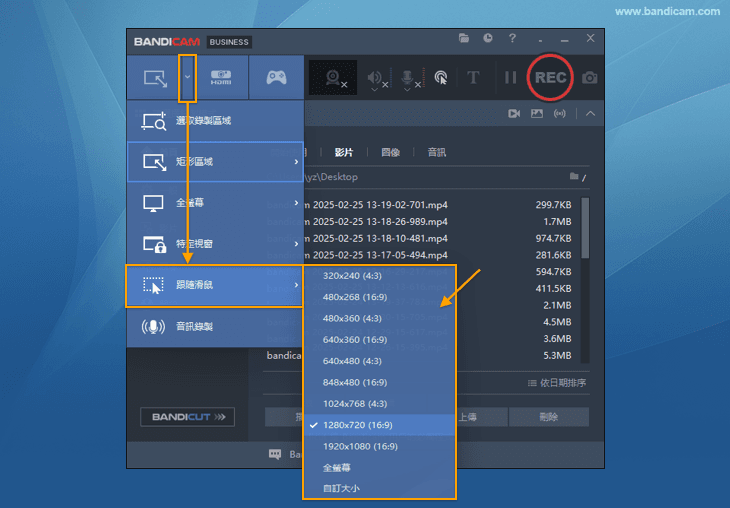Switch to the 圖像 tab
The image size is (730, 508).
tap(390, 152)
